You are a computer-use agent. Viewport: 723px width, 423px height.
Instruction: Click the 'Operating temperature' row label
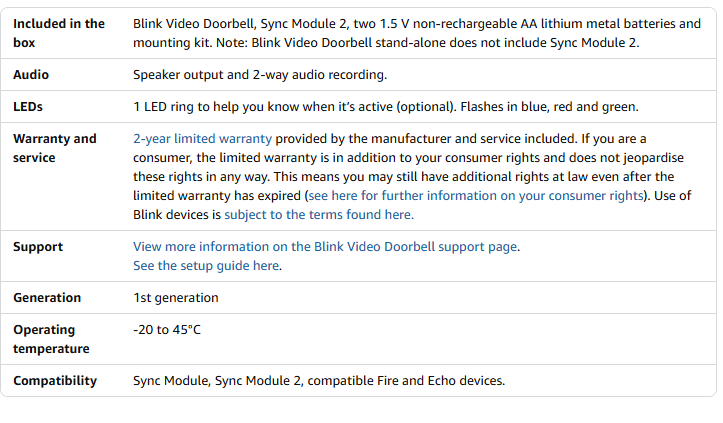coord(51,339)
